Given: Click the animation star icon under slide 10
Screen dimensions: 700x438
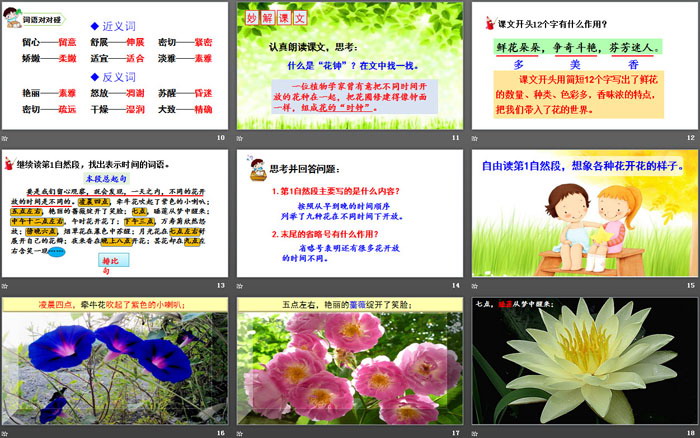Looking at the screenshot, I should [5, 138].
